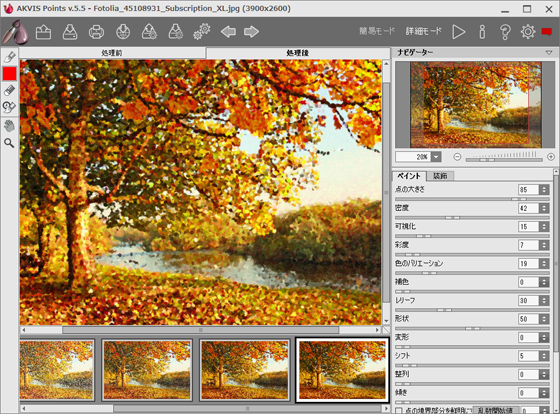This screenshot has height=414, width=560.
Task: Adjust the 整列 stepper arrows
Action: coord(544,375)
